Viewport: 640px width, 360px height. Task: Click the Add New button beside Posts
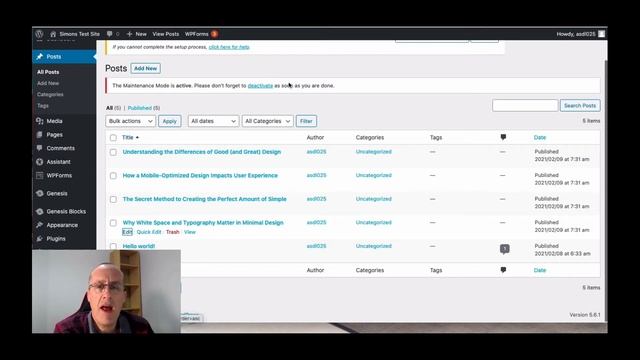tap(145, 69)
